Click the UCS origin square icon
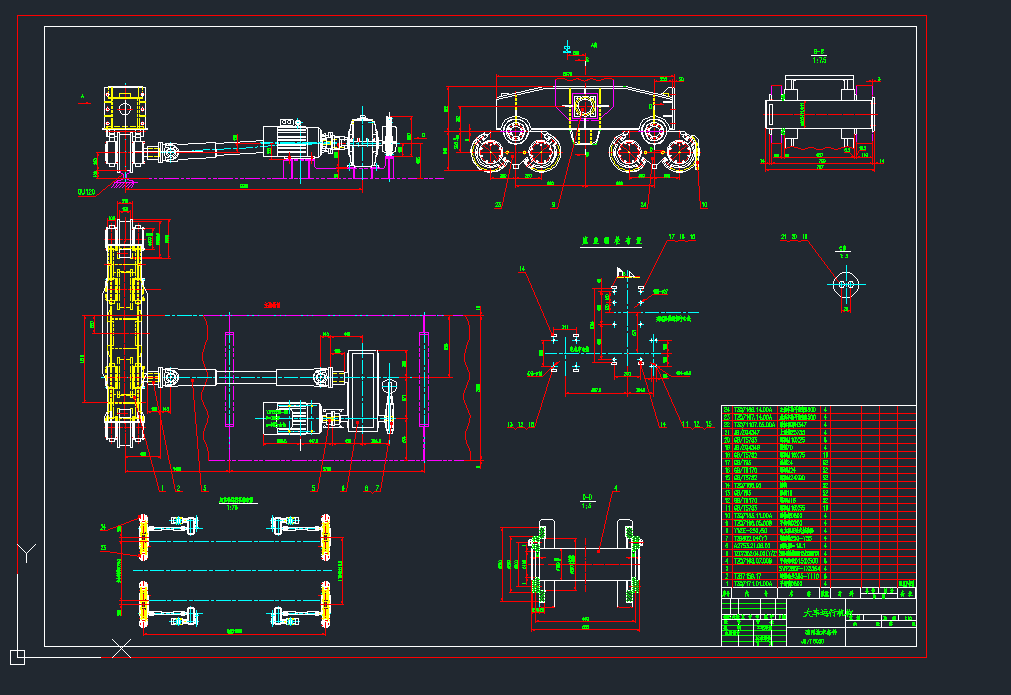The width and height of the screenshot is (1011, 695). coord(17,657)
